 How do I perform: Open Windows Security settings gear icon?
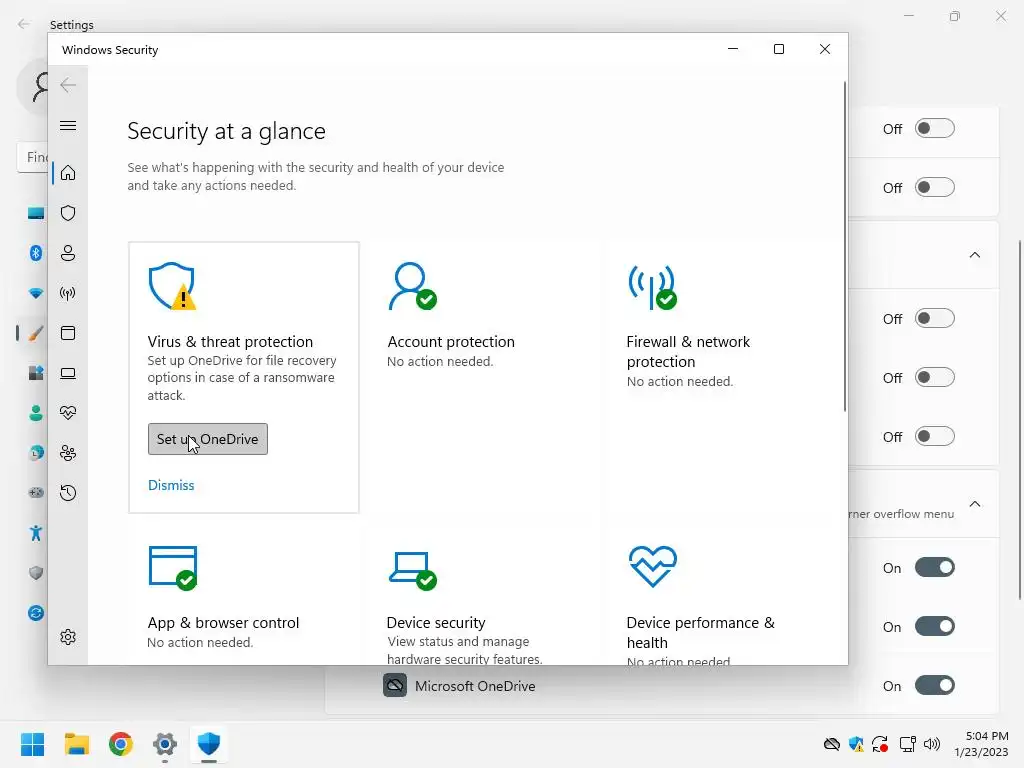(x=68, y=637)
